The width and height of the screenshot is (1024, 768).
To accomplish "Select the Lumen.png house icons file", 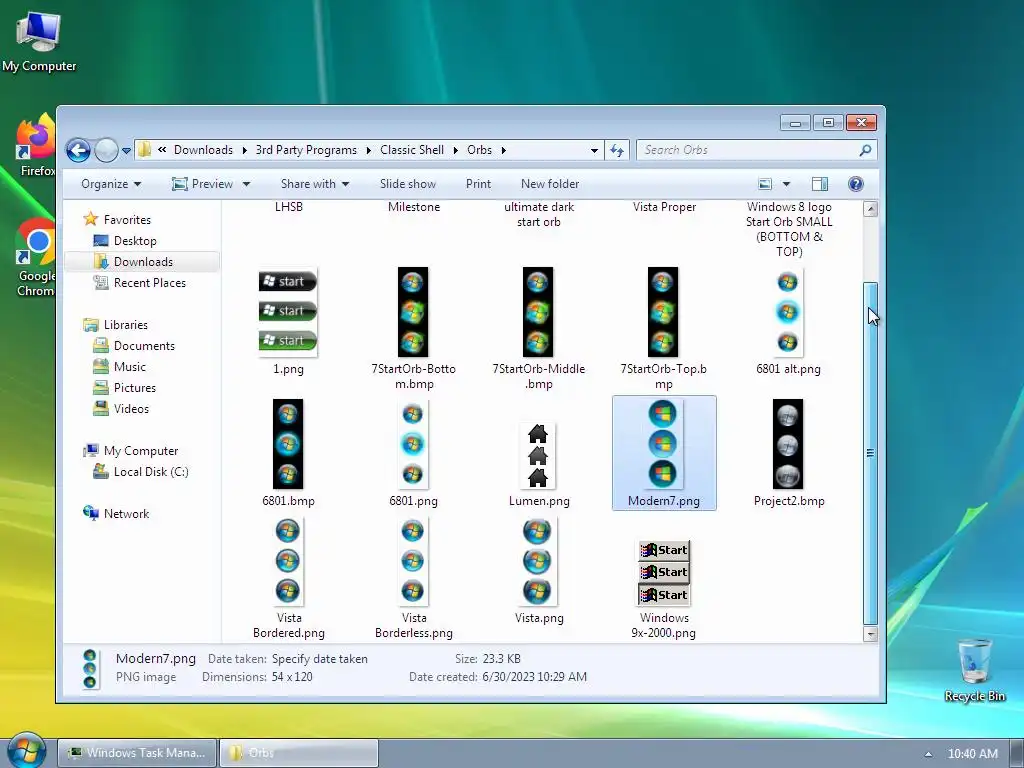I will [537, 455].
